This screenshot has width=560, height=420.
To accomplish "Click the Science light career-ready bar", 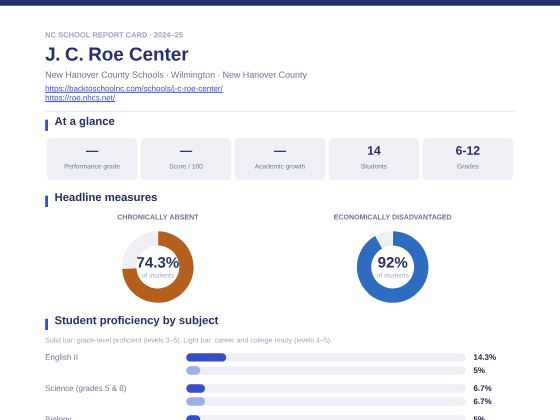I will (x=195, y=402).
